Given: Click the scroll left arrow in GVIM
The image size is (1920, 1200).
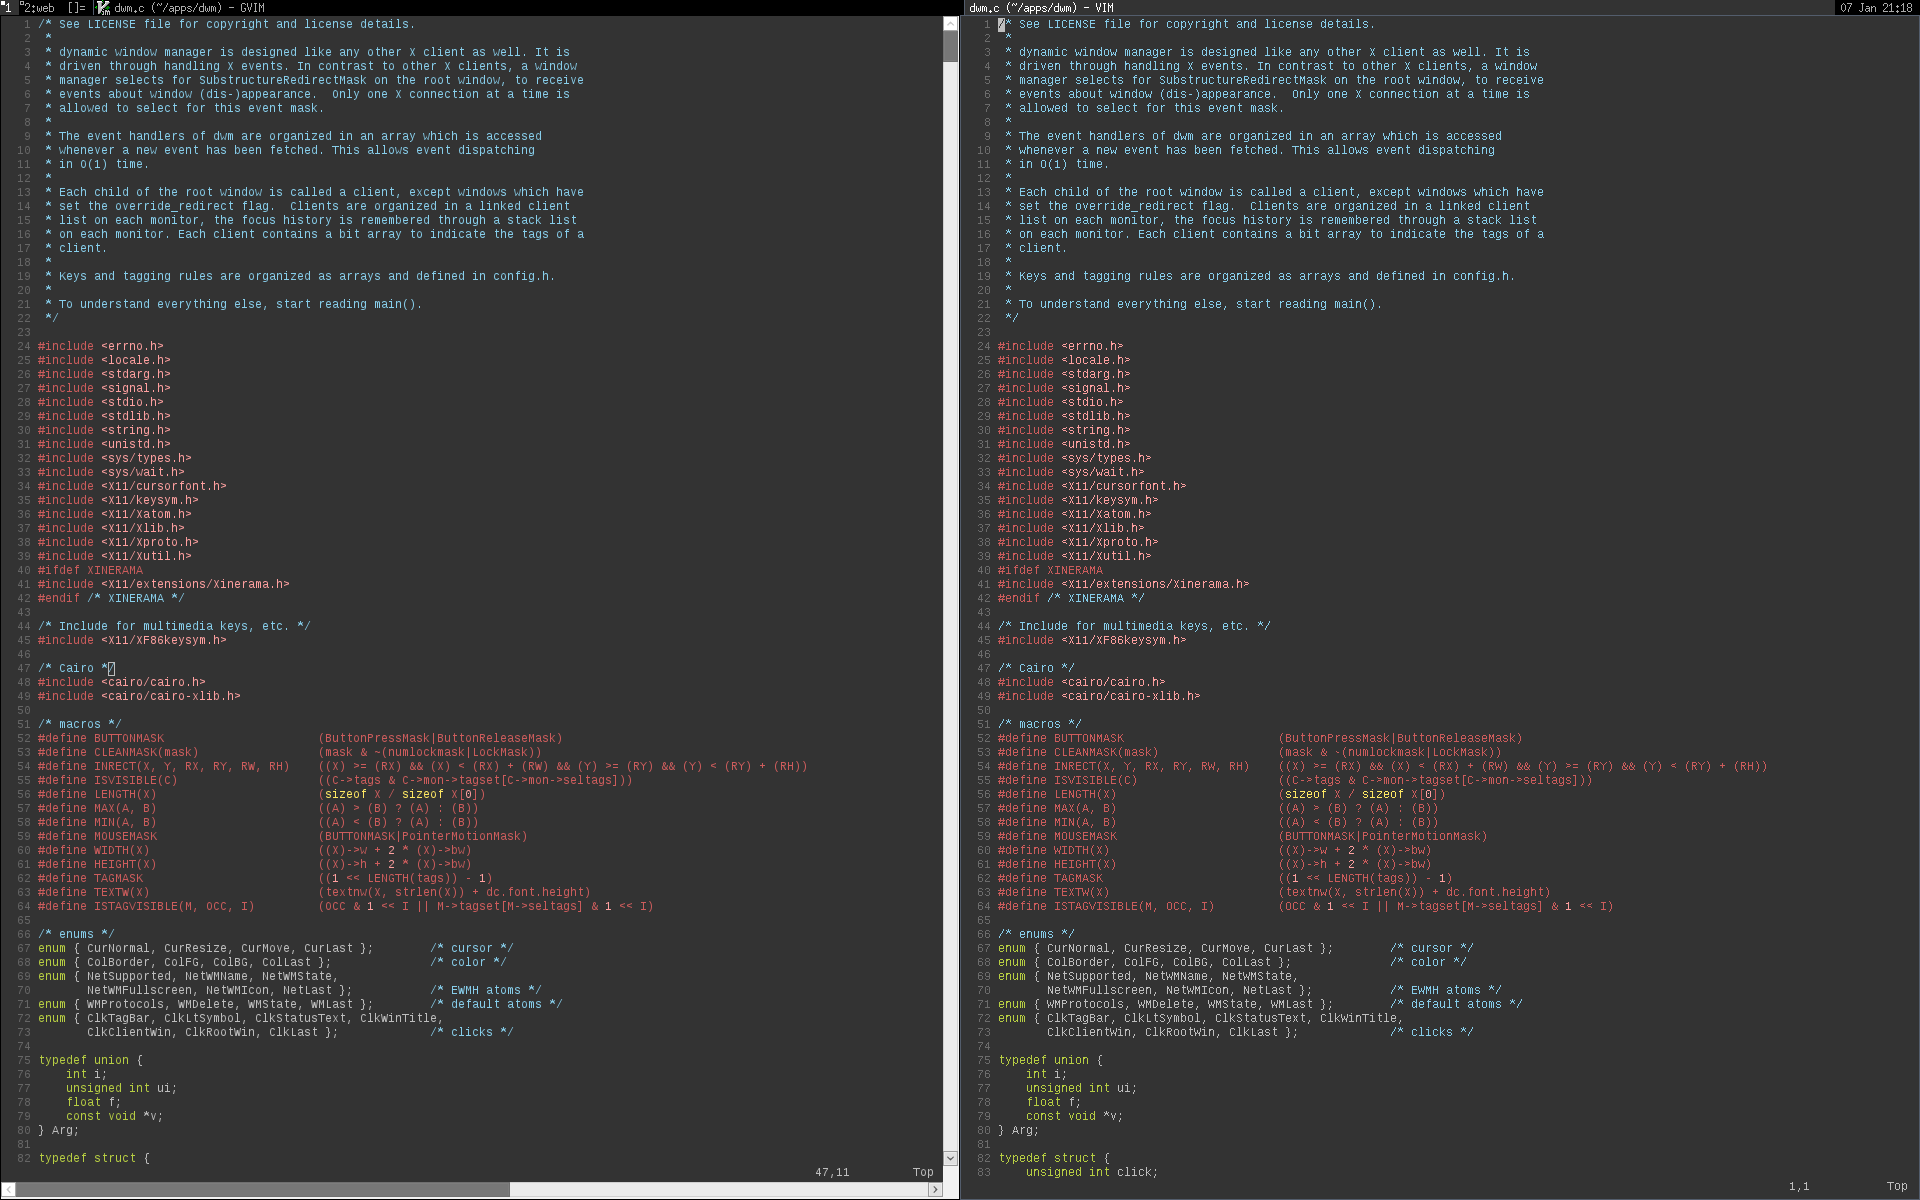Looking at the screenshot, I should point(8,1189).
